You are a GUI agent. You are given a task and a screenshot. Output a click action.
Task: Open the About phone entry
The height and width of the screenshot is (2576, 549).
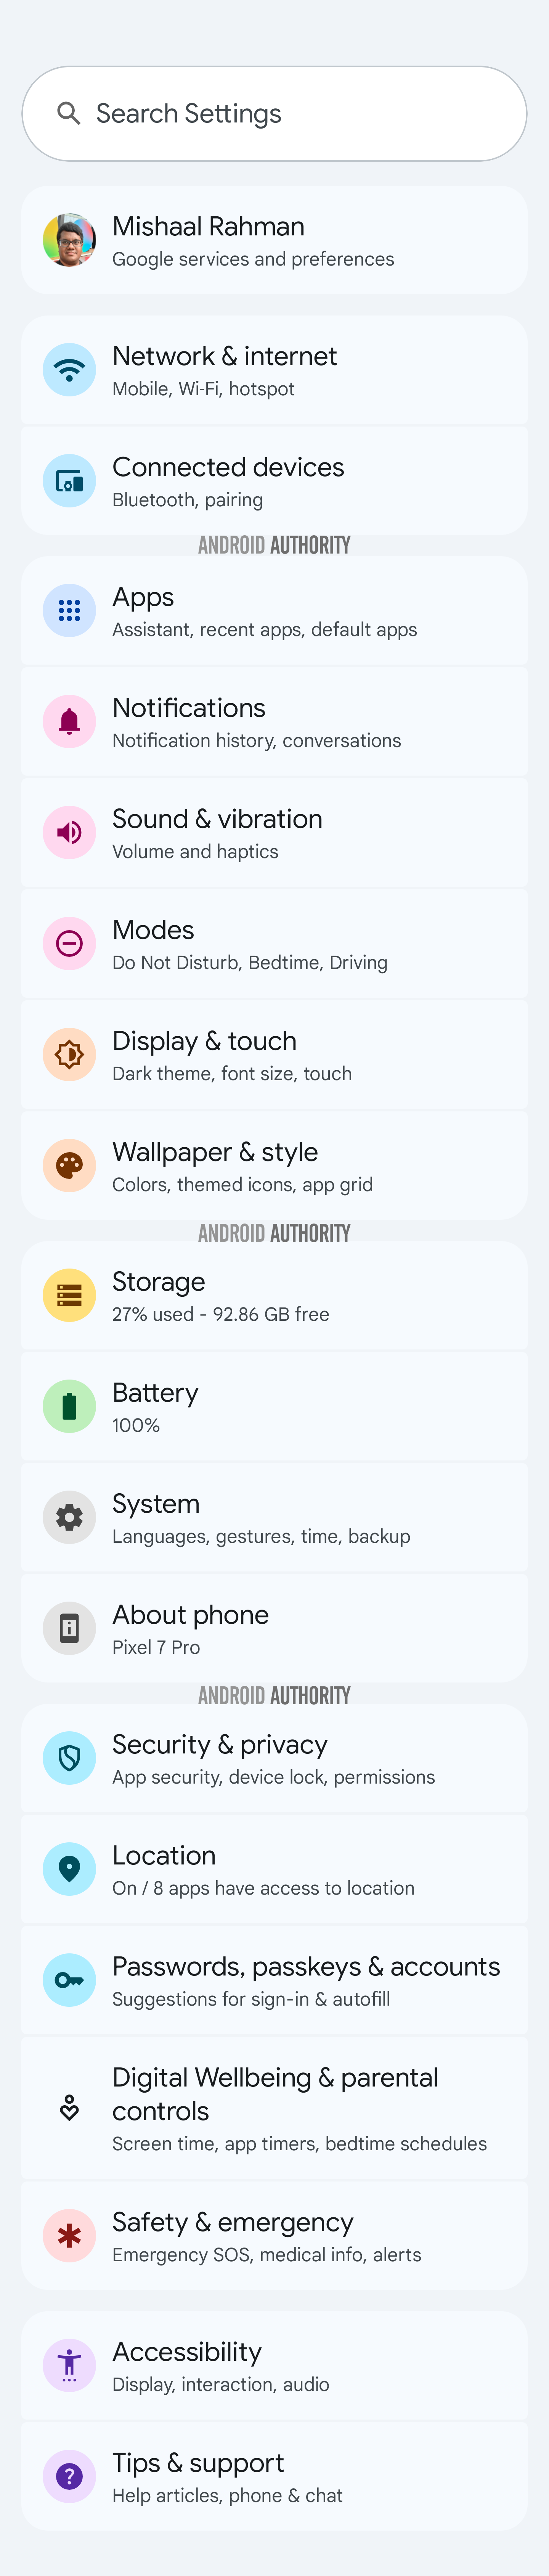point(274,1627)
